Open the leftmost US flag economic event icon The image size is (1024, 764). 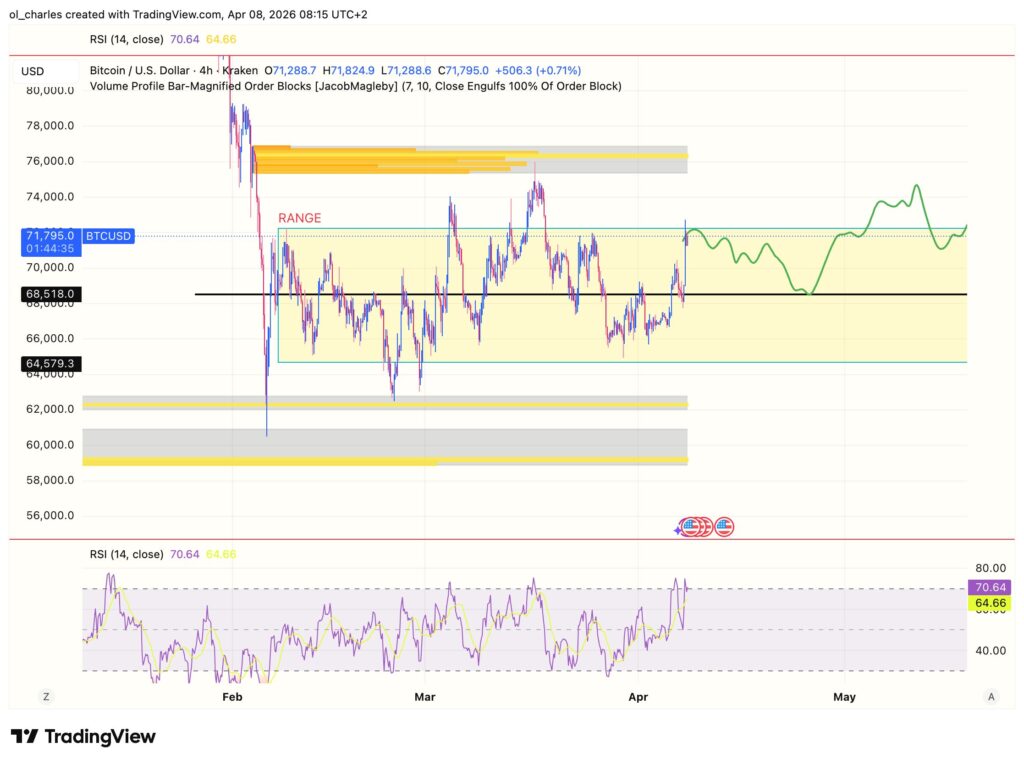click(692, 525)
